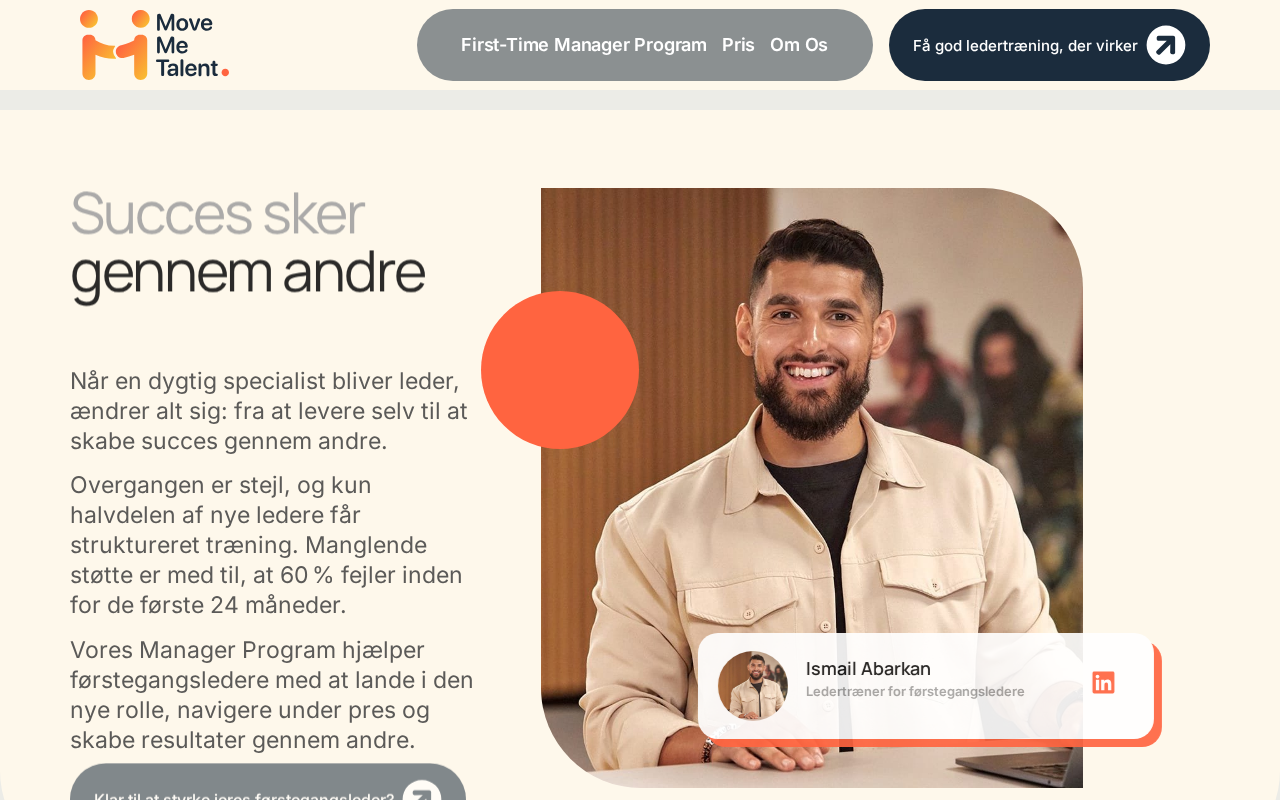This screenshot has width=1280, height=800.
Task: Select the name "Ismail Abarkan" on the card
Action: 868,669
